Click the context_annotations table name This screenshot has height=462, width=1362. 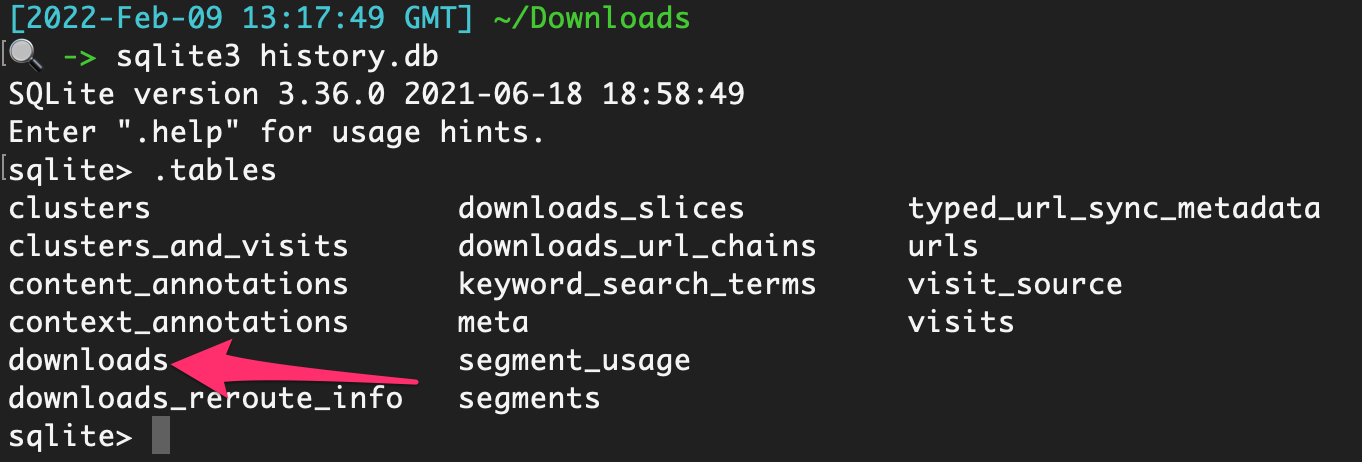click(178, 322)
